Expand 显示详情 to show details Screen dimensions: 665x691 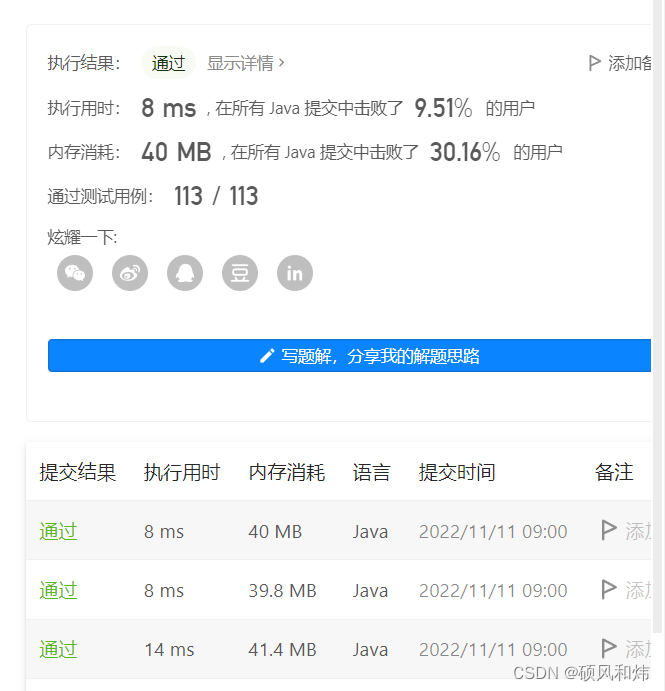245,63
